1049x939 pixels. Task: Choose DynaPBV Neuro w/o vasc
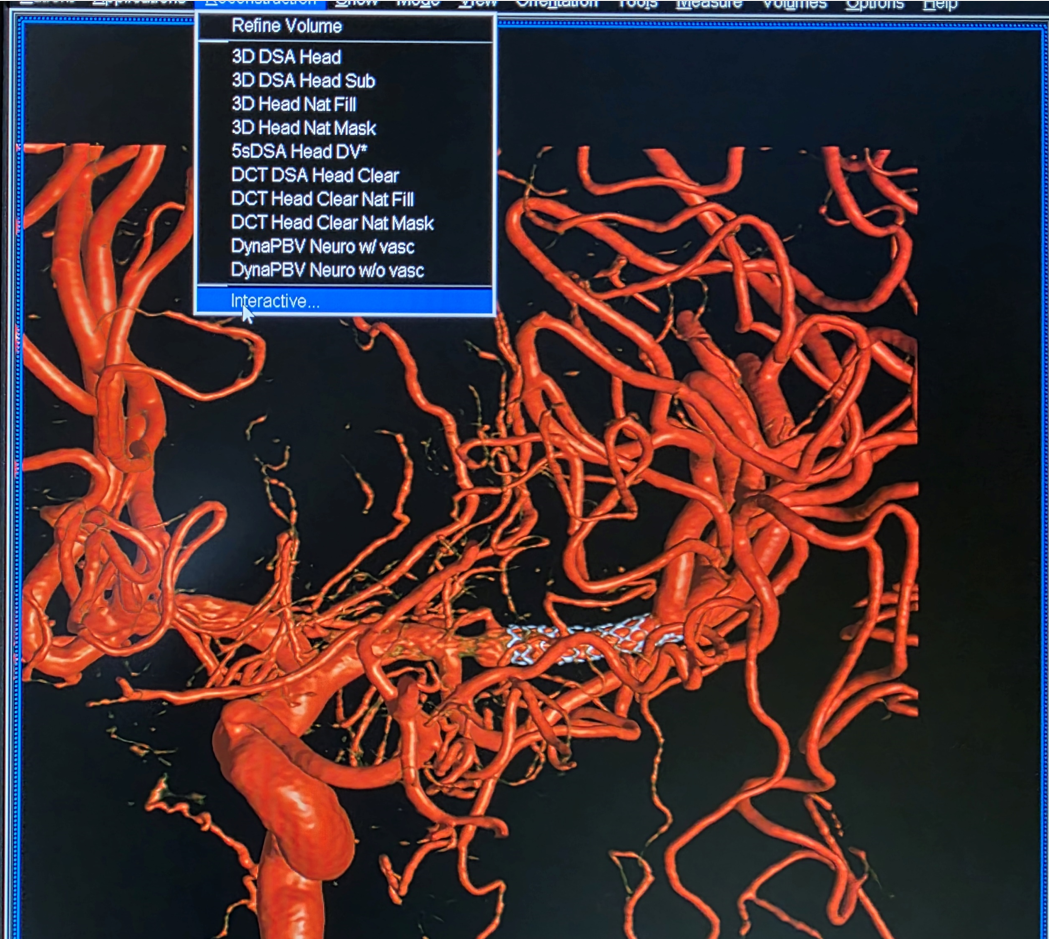click(327, 270)
